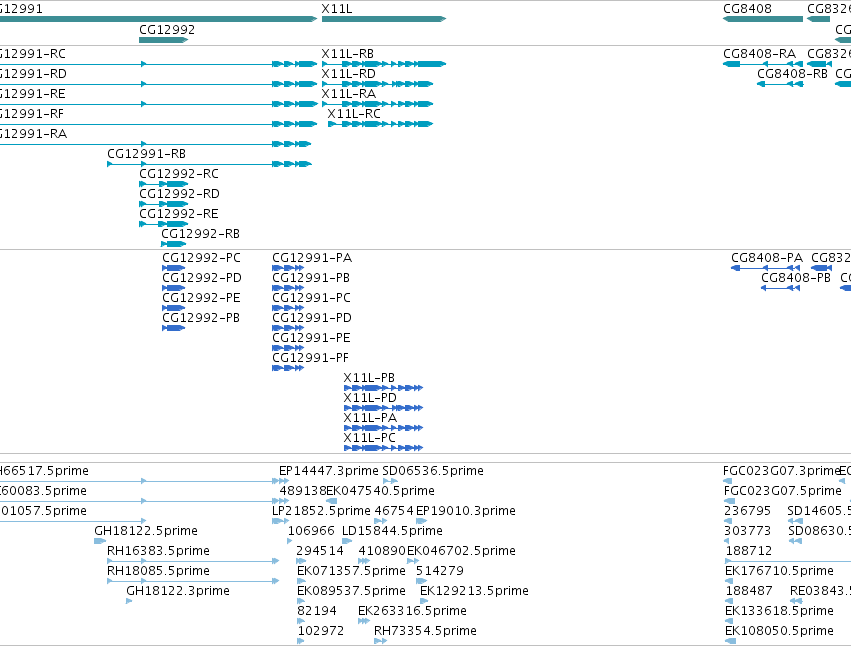Select EST label EK263316.5prime

point(412,612)
